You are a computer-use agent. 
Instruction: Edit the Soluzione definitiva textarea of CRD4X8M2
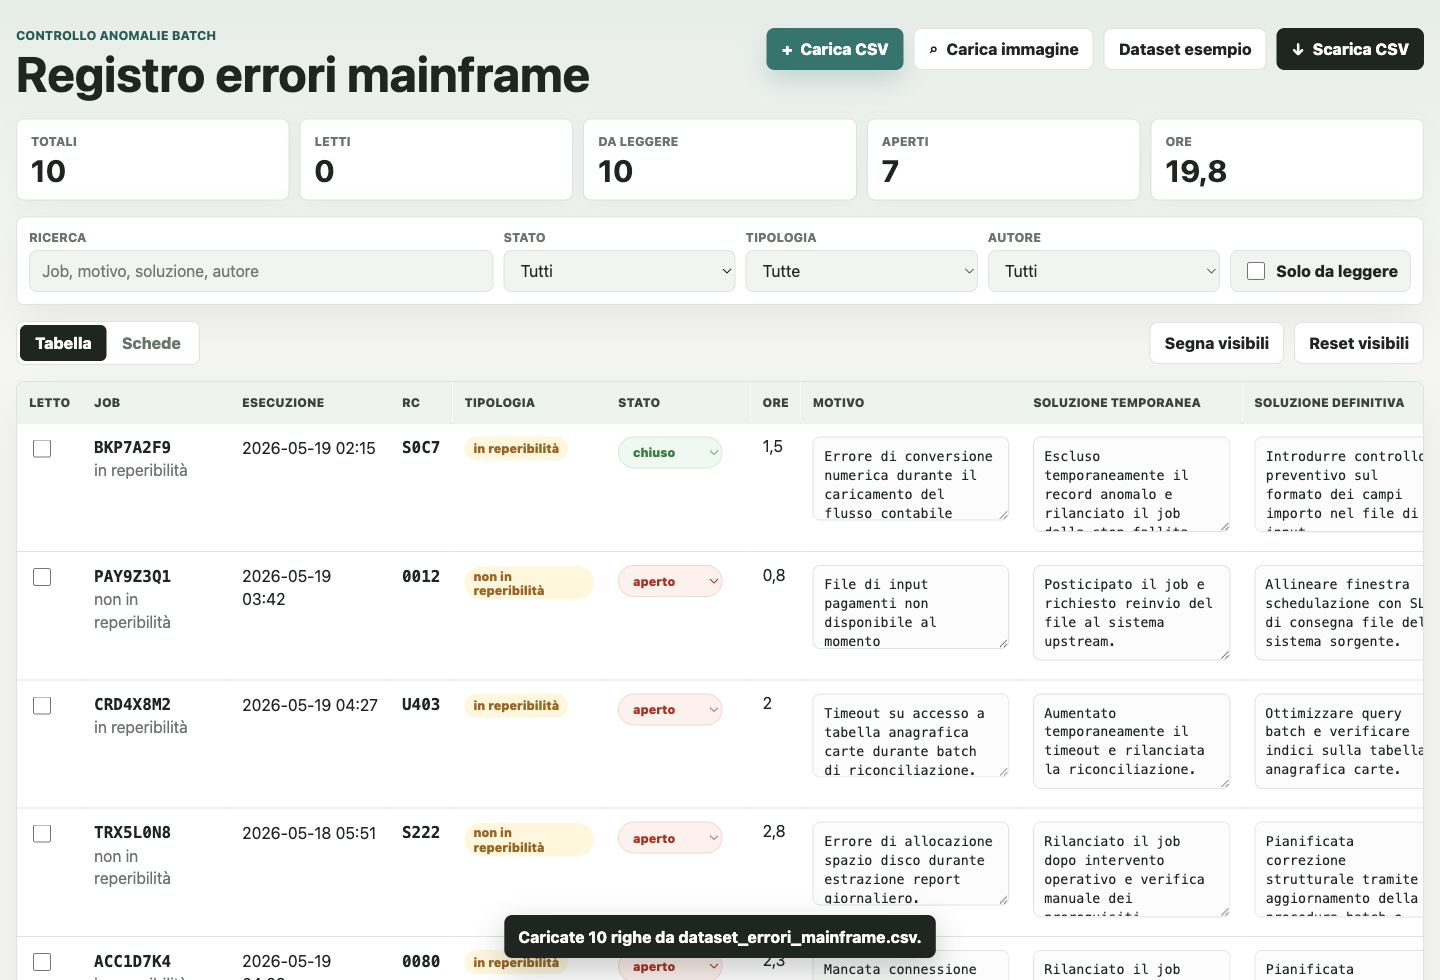(x=1339, y=741)
